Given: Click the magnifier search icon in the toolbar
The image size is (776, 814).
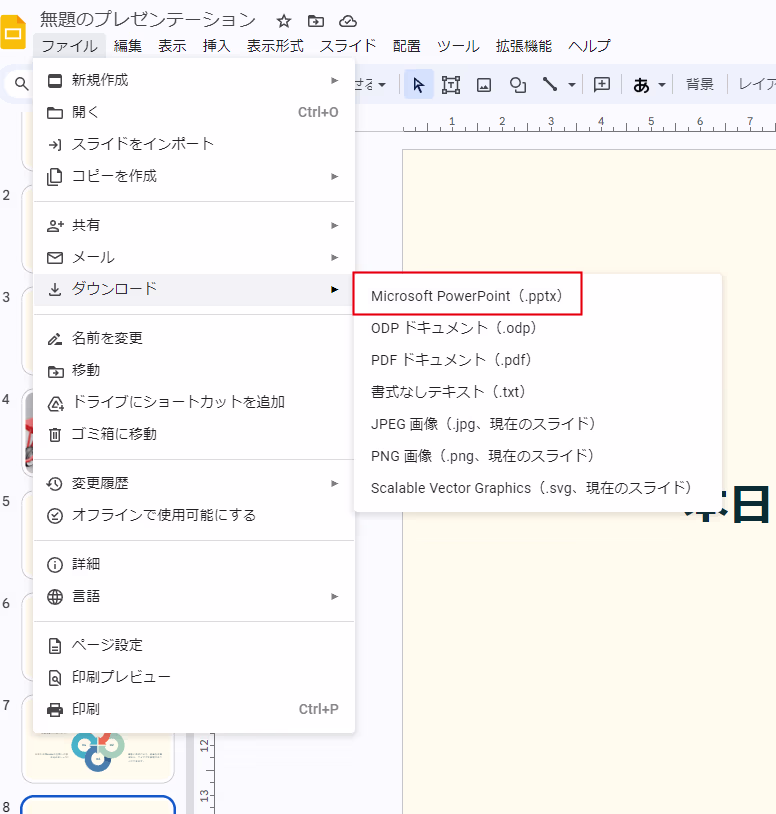Looking at the screenshot, I should coord(21,84).
